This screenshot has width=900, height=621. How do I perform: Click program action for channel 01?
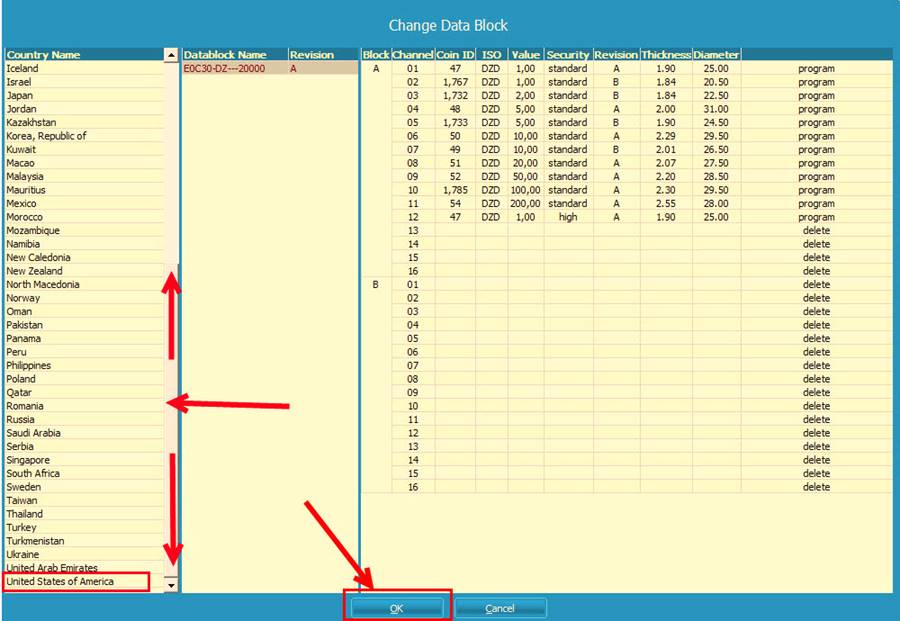816,69
